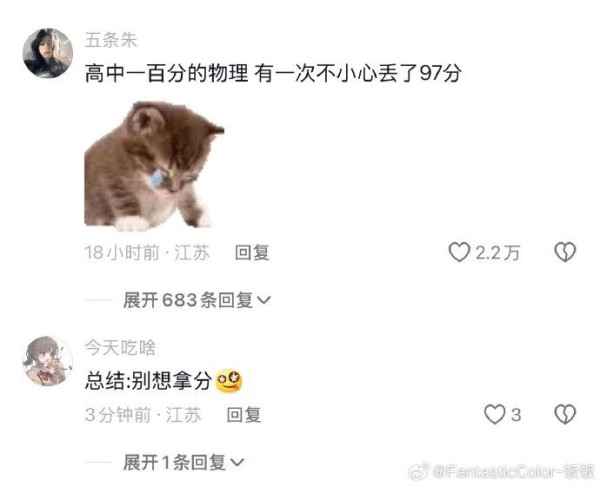Open 五条朱's profile avatar

[x=48, y=53]
